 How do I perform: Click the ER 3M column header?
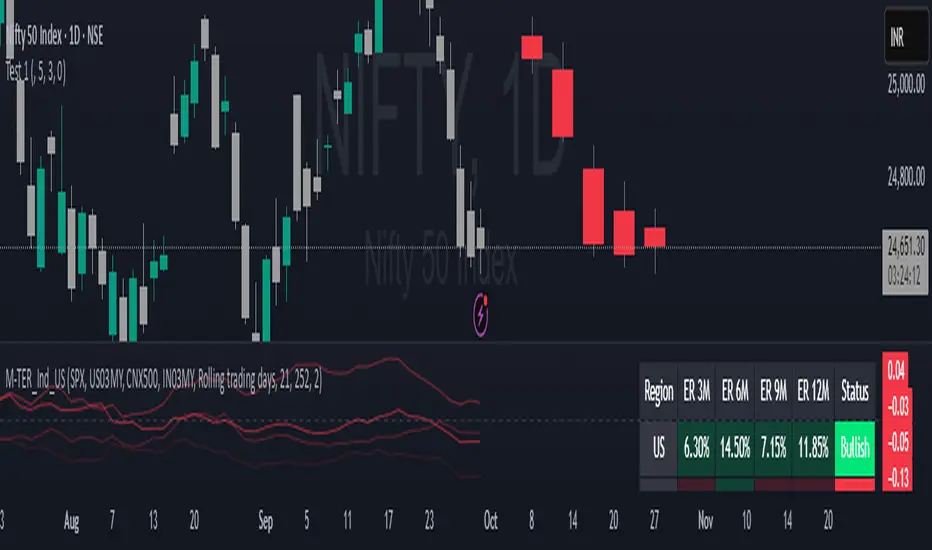[x=697, y=391]
